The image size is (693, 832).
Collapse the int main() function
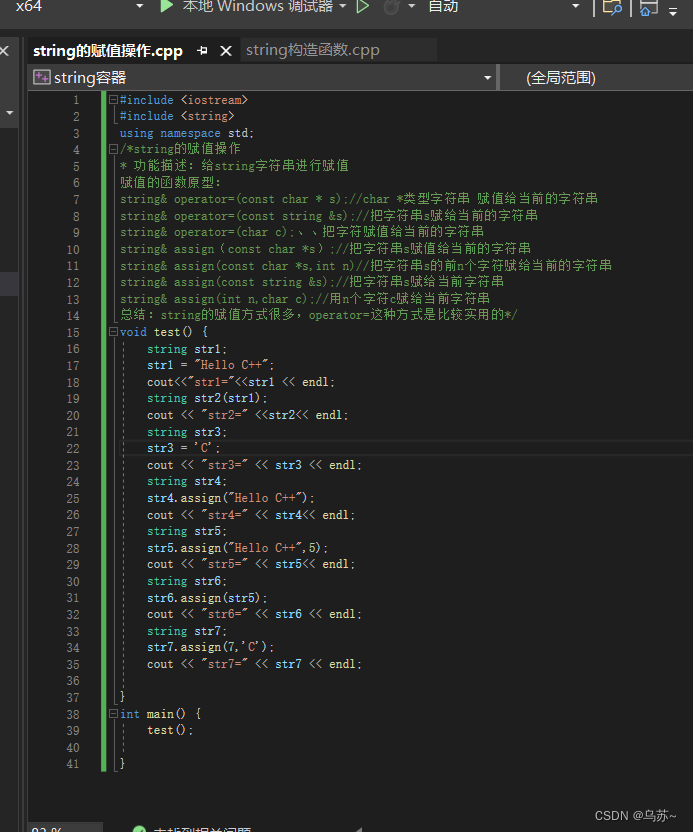113,714
